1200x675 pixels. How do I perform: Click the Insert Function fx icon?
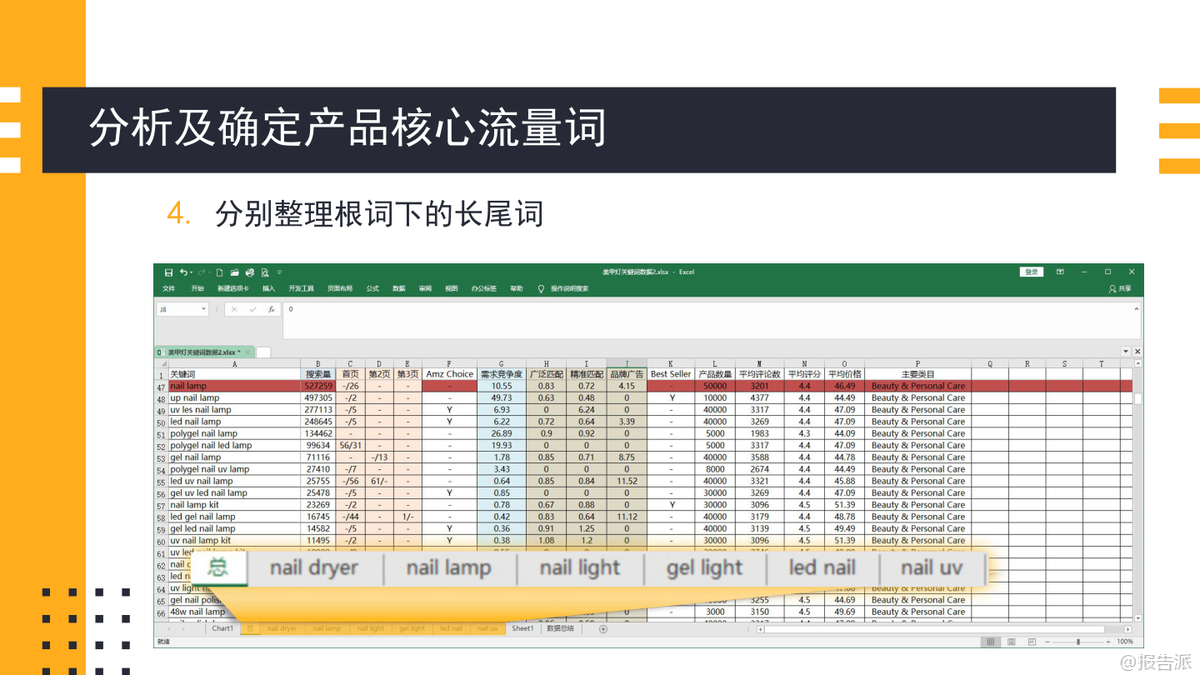tap(271, 310)
